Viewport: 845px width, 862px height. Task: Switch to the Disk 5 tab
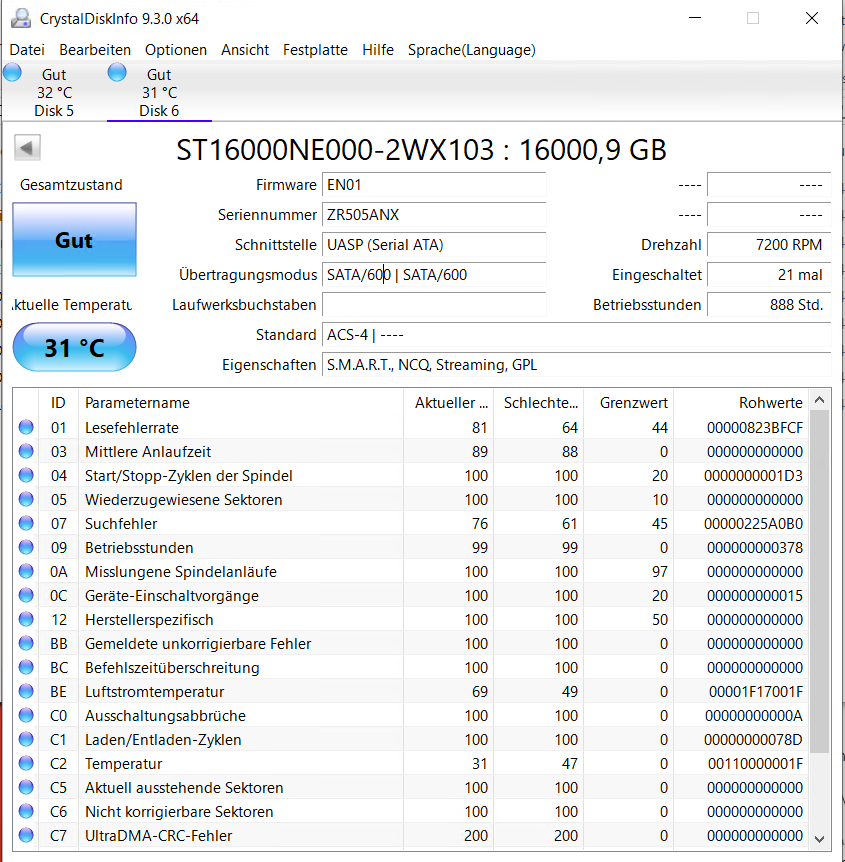[54, 92]
